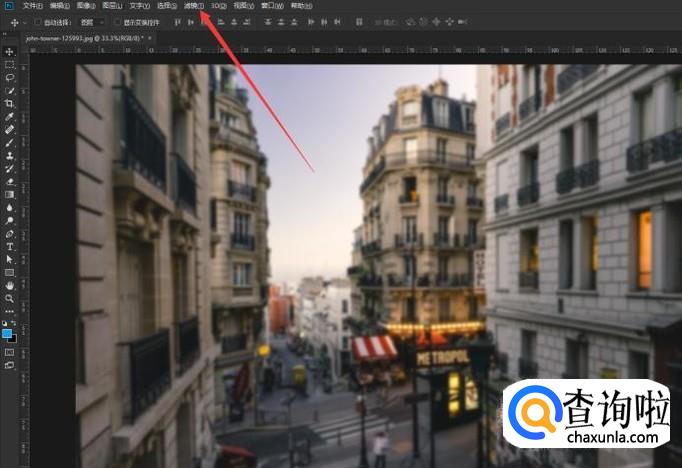
Task: Open the Auto-Select layer/group dropdown
Action: tap(92, 22)
